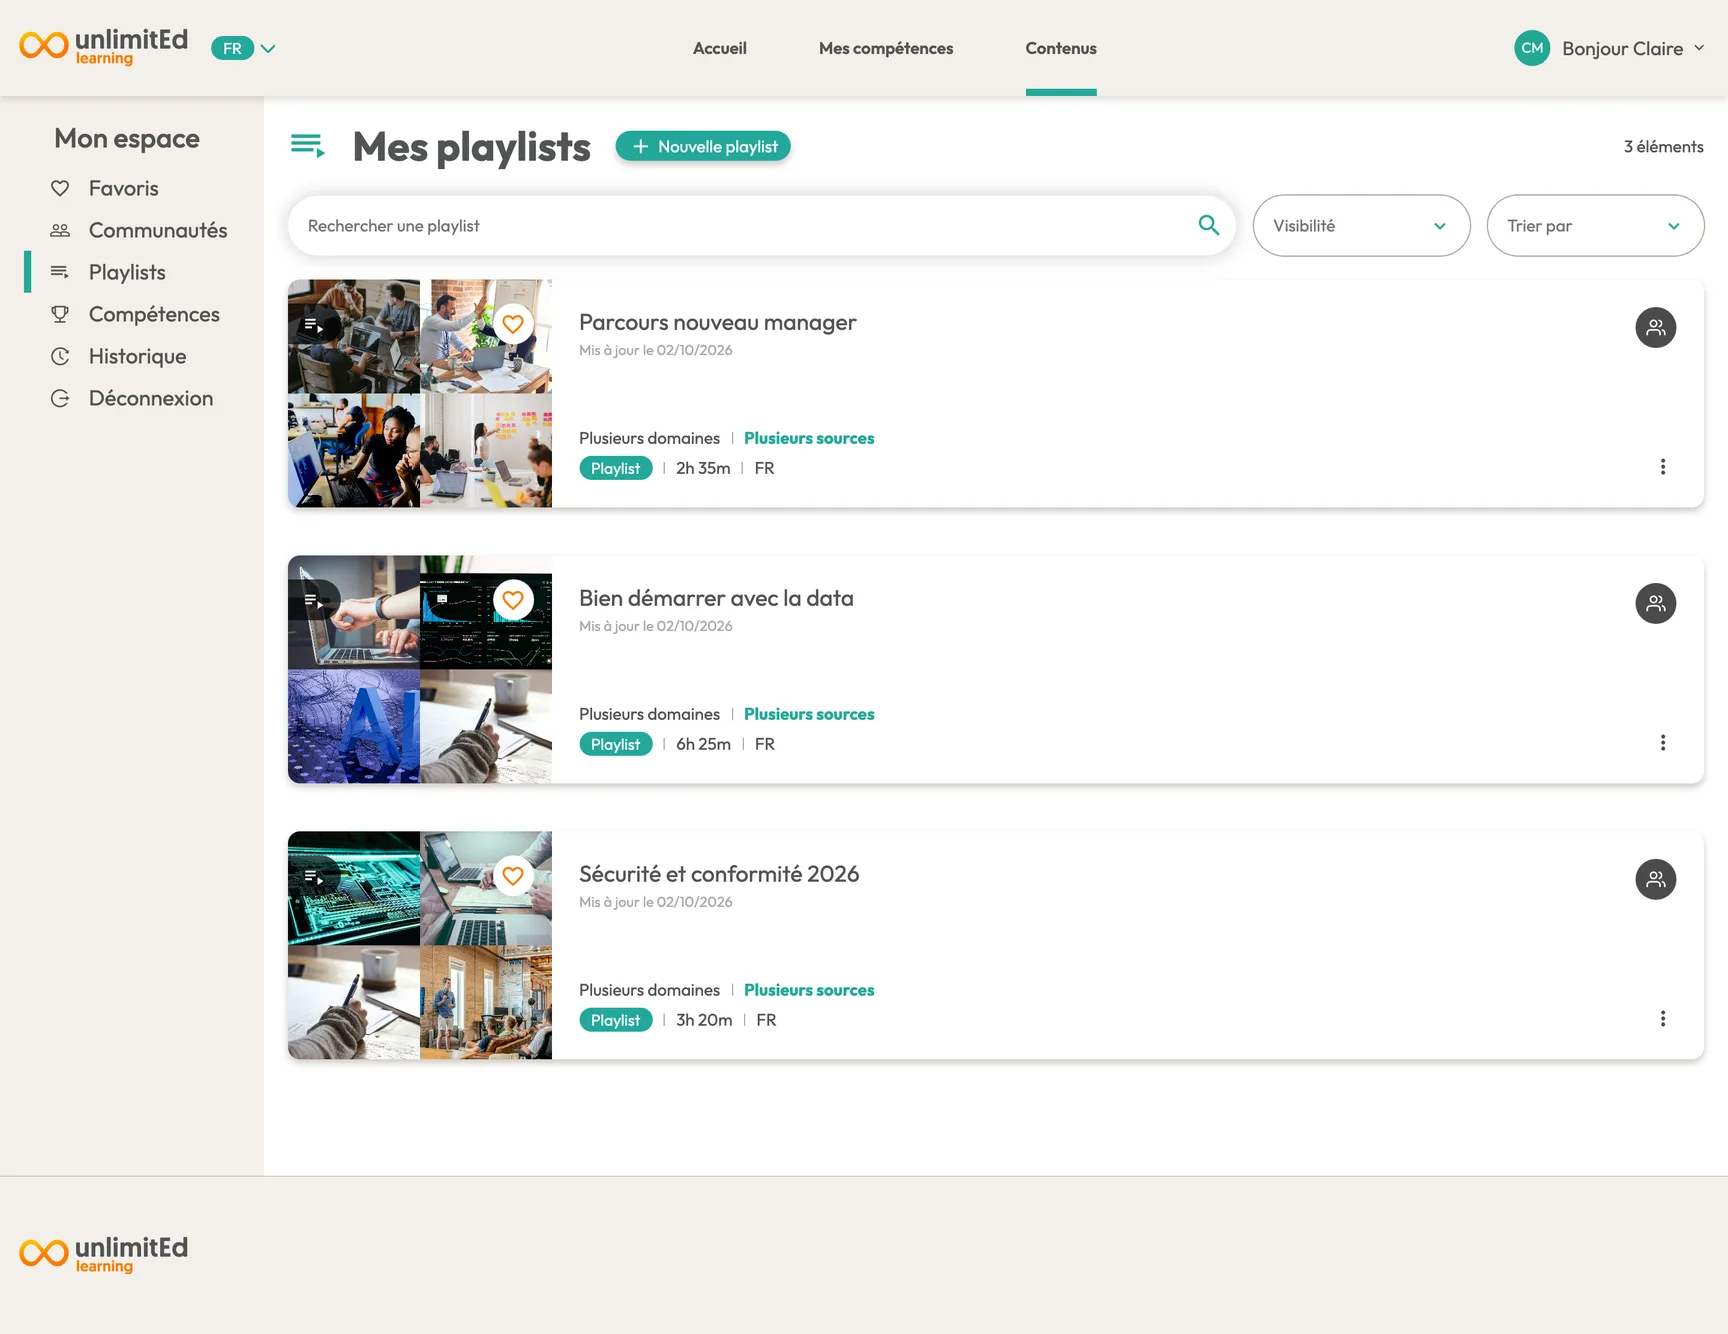Open the Sécurité et conformité 2026 title

(719, 874)
